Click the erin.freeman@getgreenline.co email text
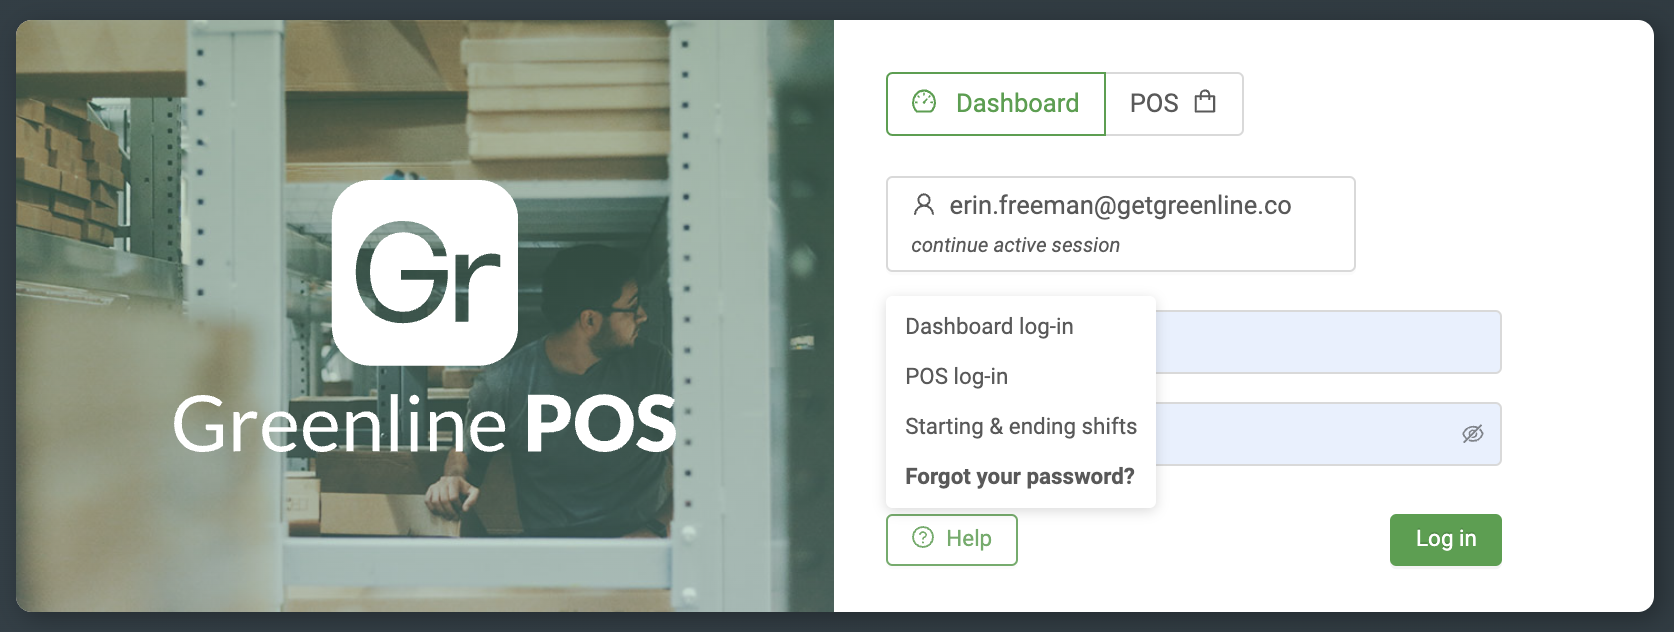This screenshot has height=632, width=1674. tap(1120, 206)
